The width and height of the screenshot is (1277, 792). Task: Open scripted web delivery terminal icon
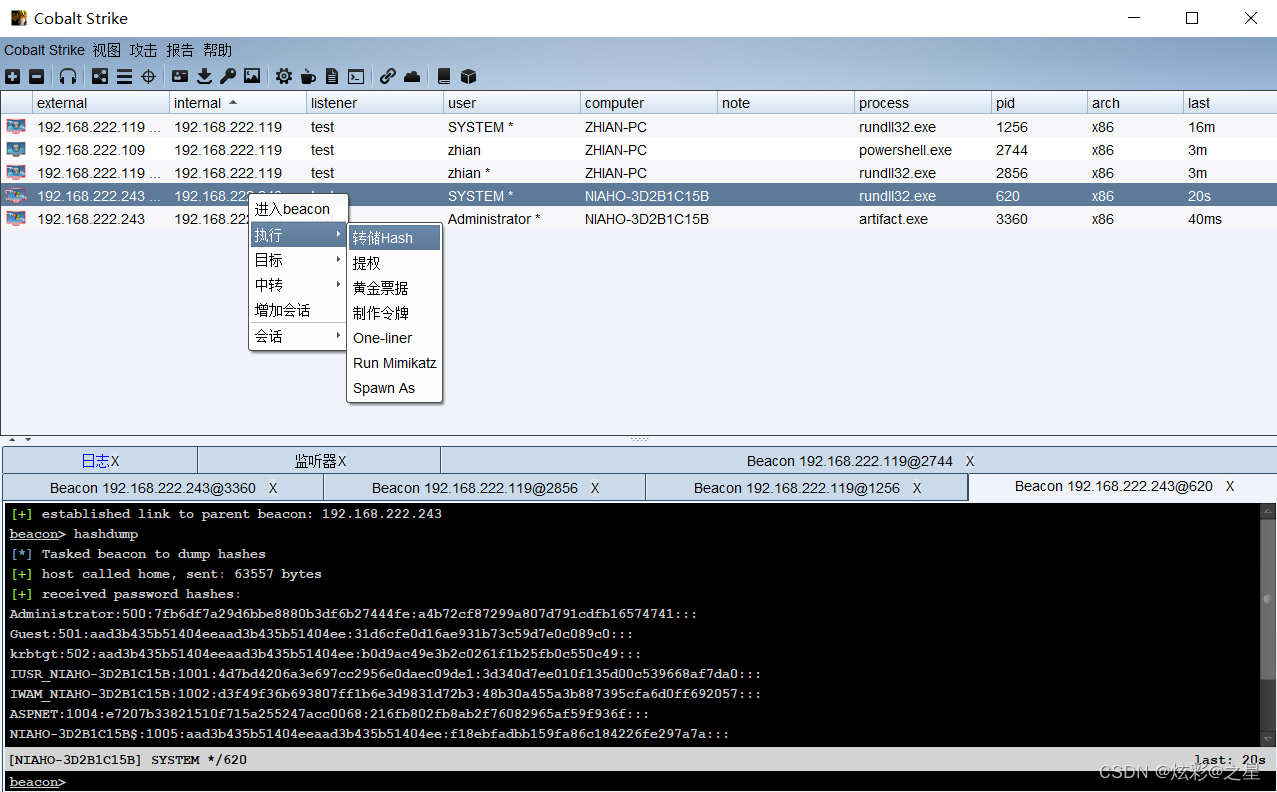356,76
